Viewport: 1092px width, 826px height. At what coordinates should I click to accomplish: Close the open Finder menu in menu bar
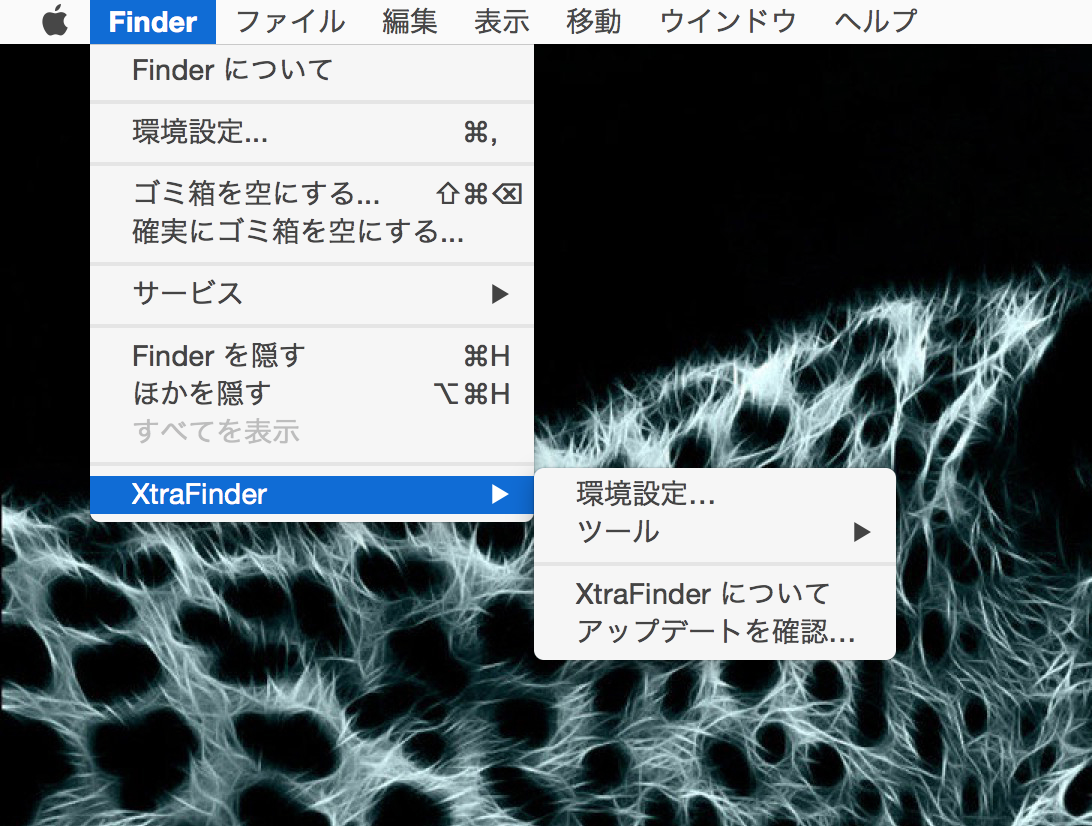click(x=153, y=22)
